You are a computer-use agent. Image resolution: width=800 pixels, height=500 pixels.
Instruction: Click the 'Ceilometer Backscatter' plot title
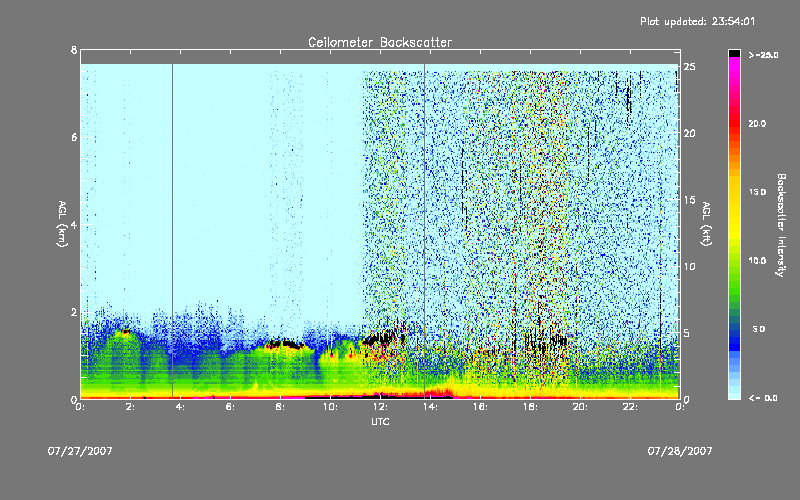click(380, 42)
